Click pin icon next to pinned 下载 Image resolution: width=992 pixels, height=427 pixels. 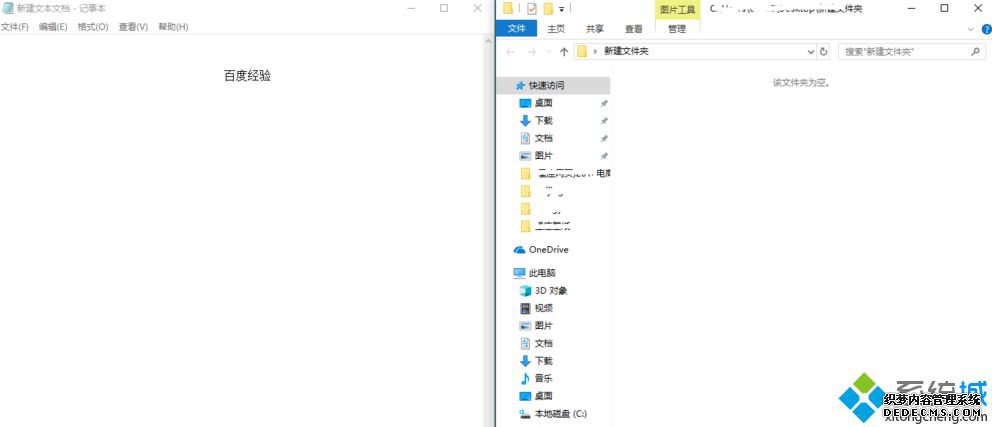coord(604,121)
